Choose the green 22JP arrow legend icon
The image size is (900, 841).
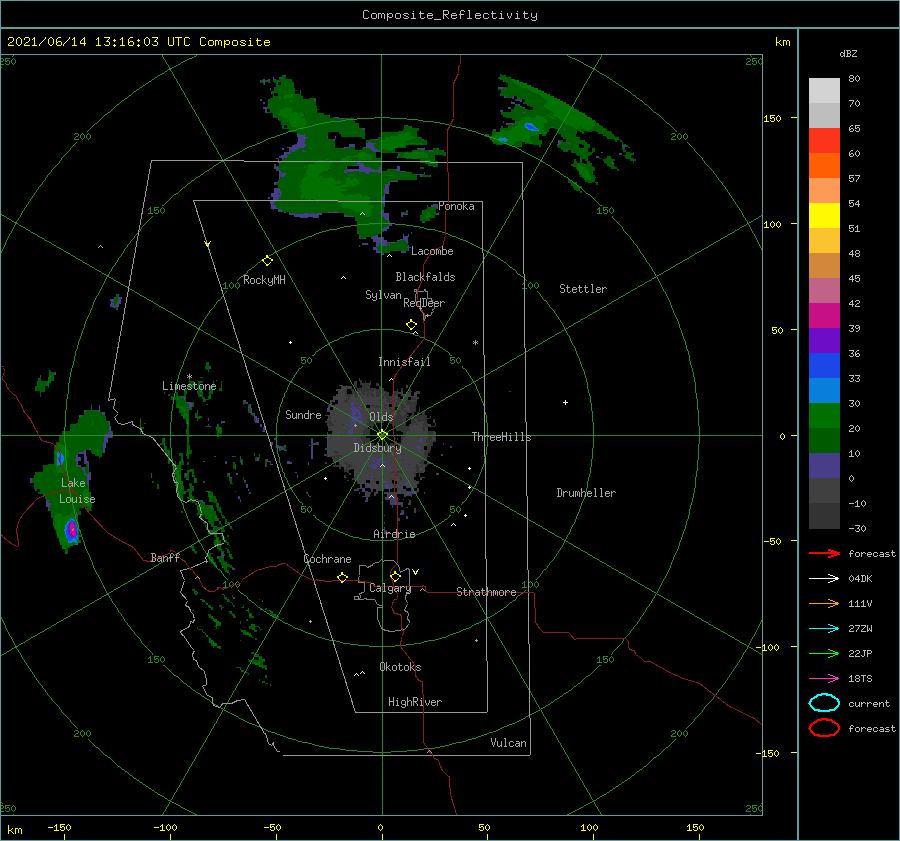[824, 653]
